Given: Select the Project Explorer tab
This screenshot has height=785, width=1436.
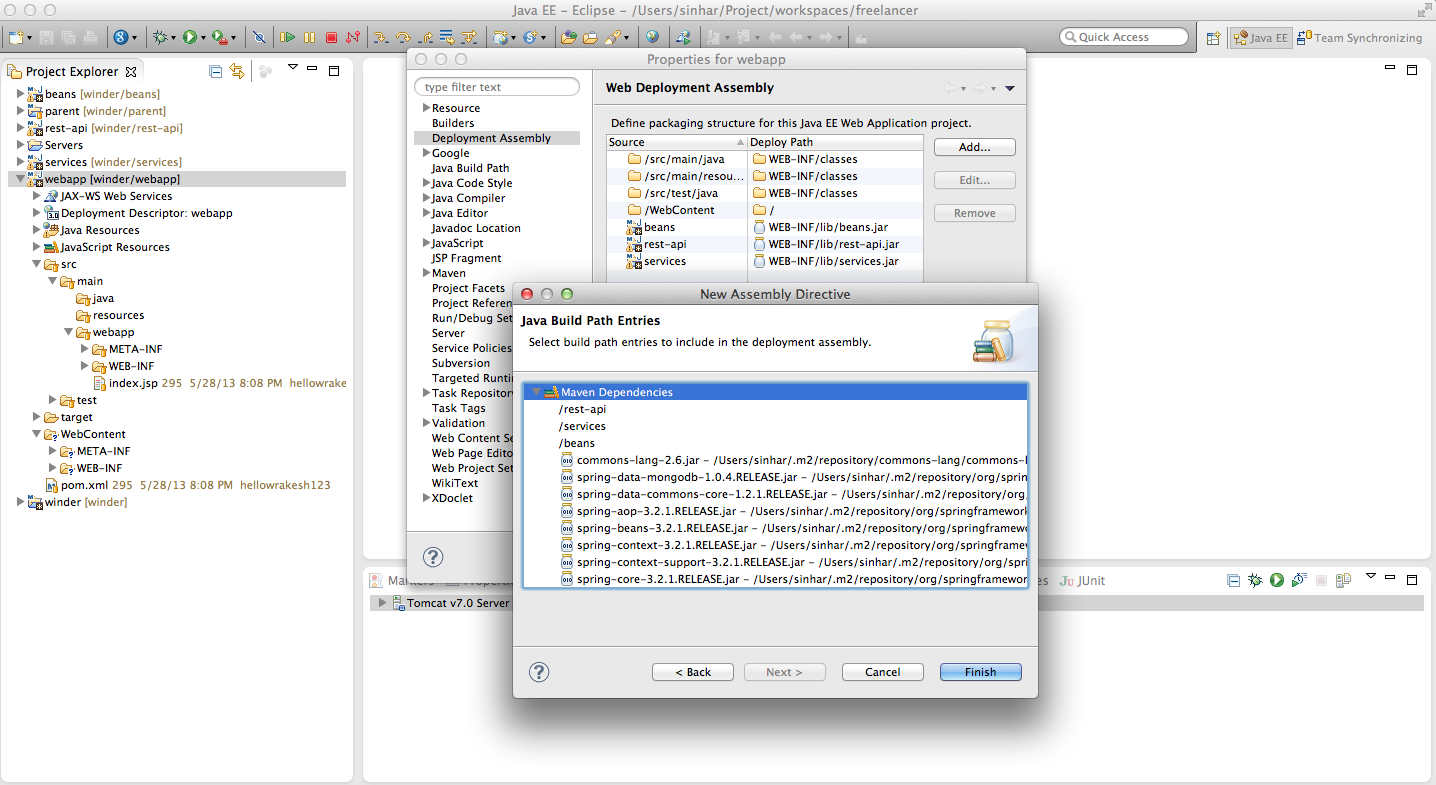Looking at the screenshot, I should pos(70,71).
